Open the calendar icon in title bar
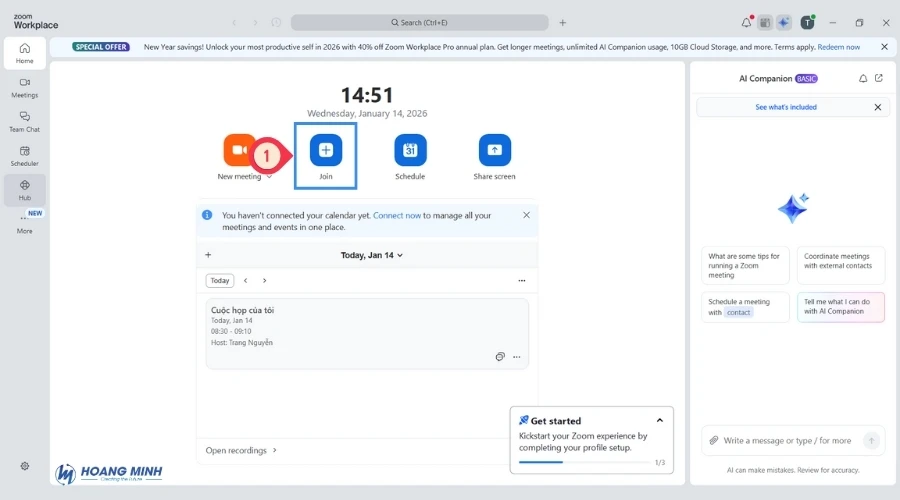The image size is (900, 500). (765, 22)
